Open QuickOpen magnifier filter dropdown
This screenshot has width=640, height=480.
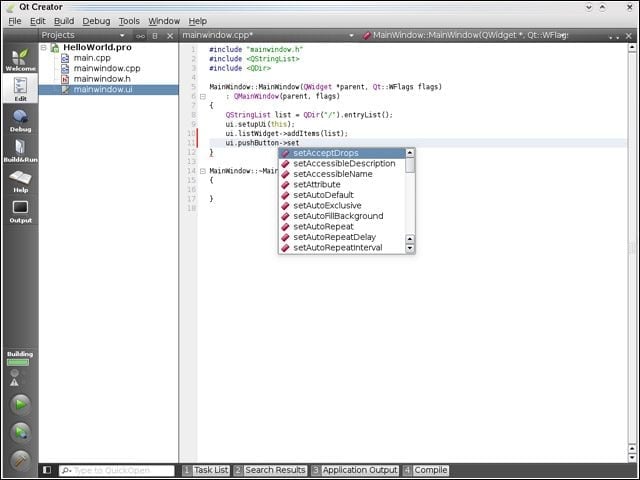[66, 471]
